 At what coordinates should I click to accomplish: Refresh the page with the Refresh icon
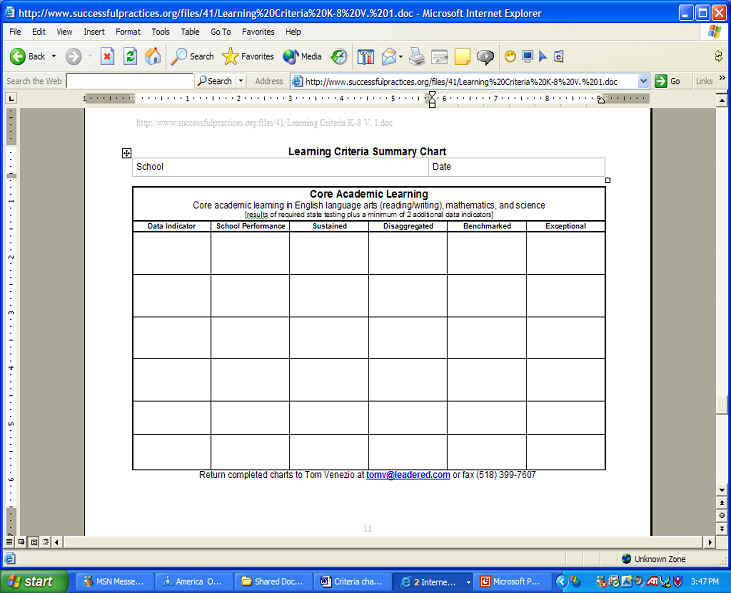pyautogui.click(x=130, y=57)
